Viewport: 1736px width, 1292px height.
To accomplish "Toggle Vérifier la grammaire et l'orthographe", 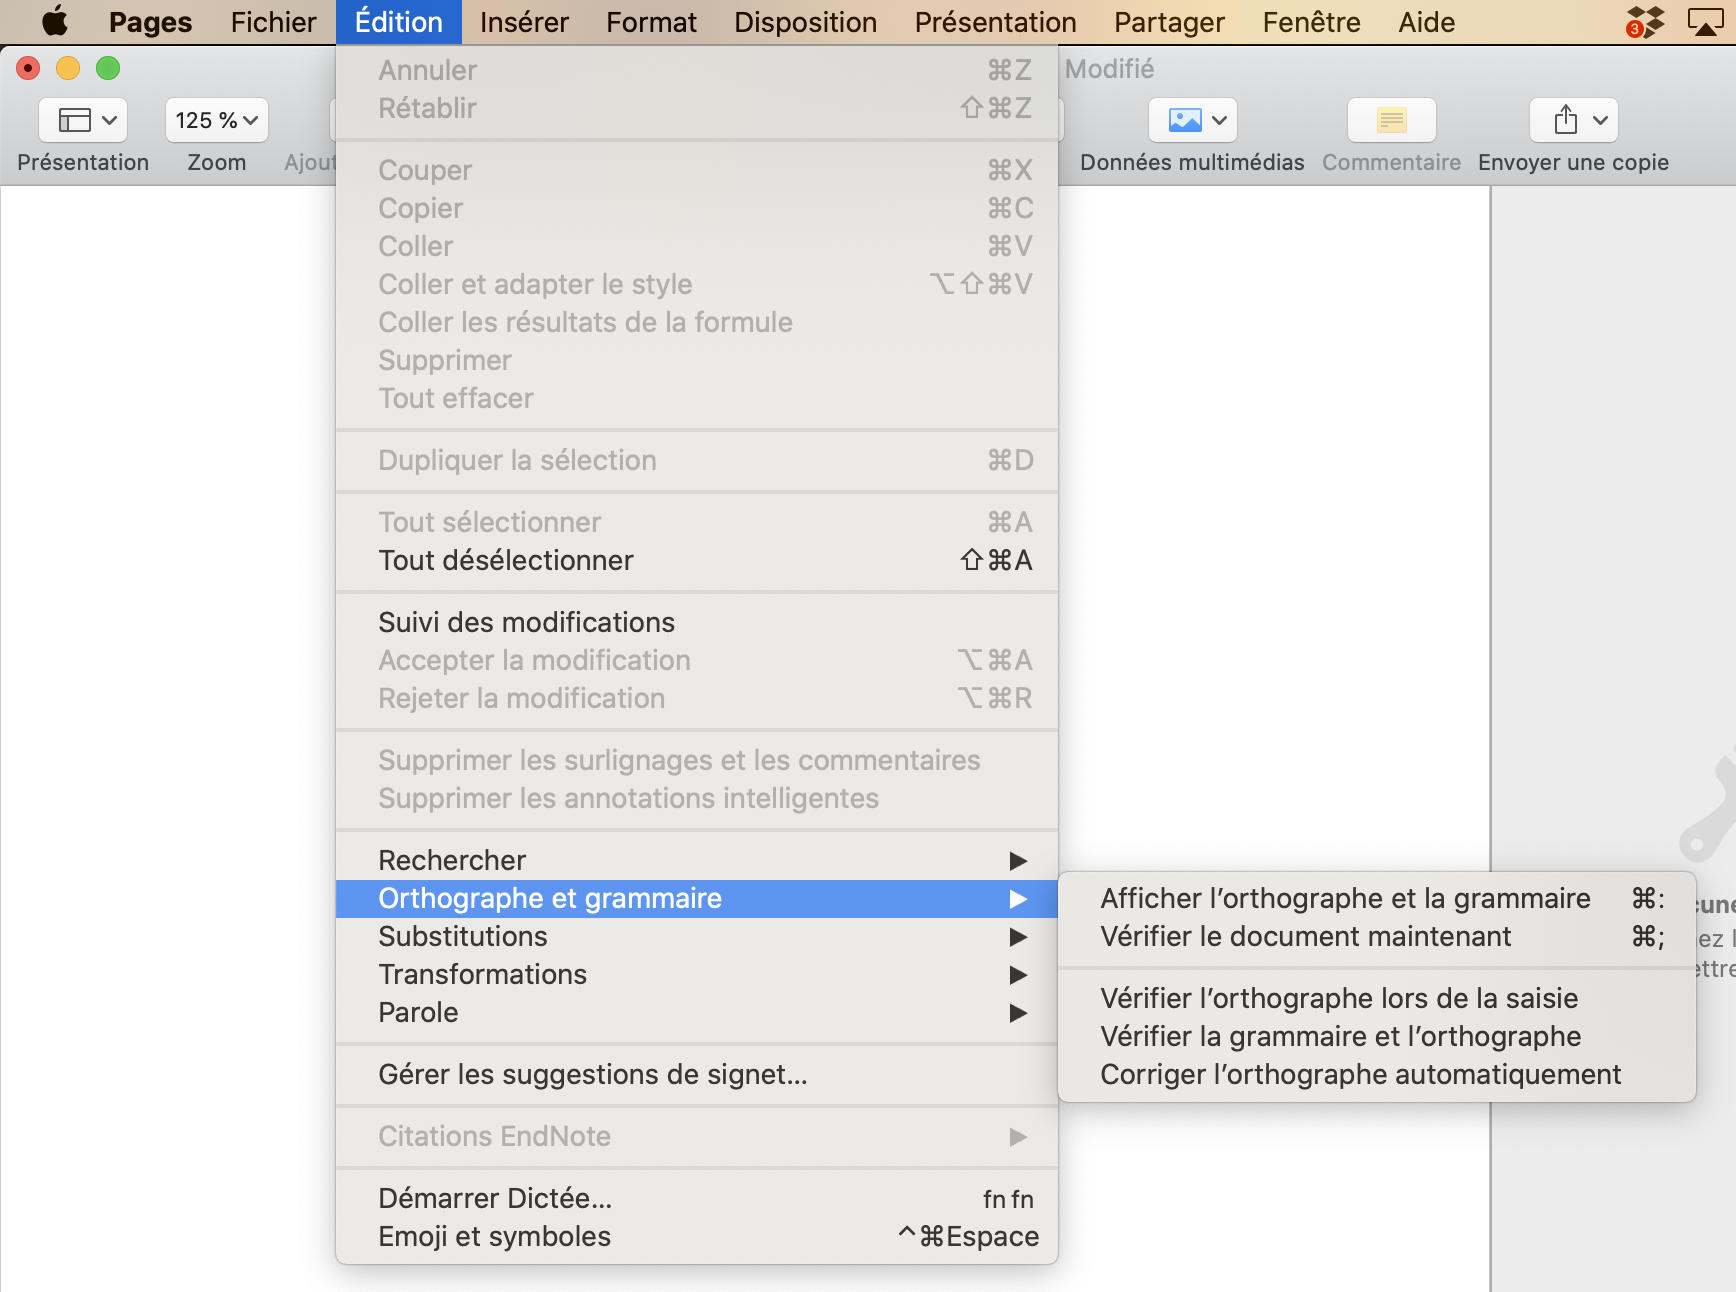I will (1340, 1036).
